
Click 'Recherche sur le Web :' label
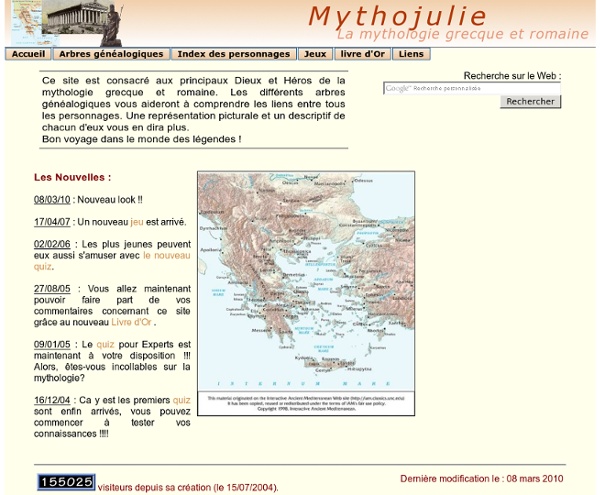tap(512, 76)
